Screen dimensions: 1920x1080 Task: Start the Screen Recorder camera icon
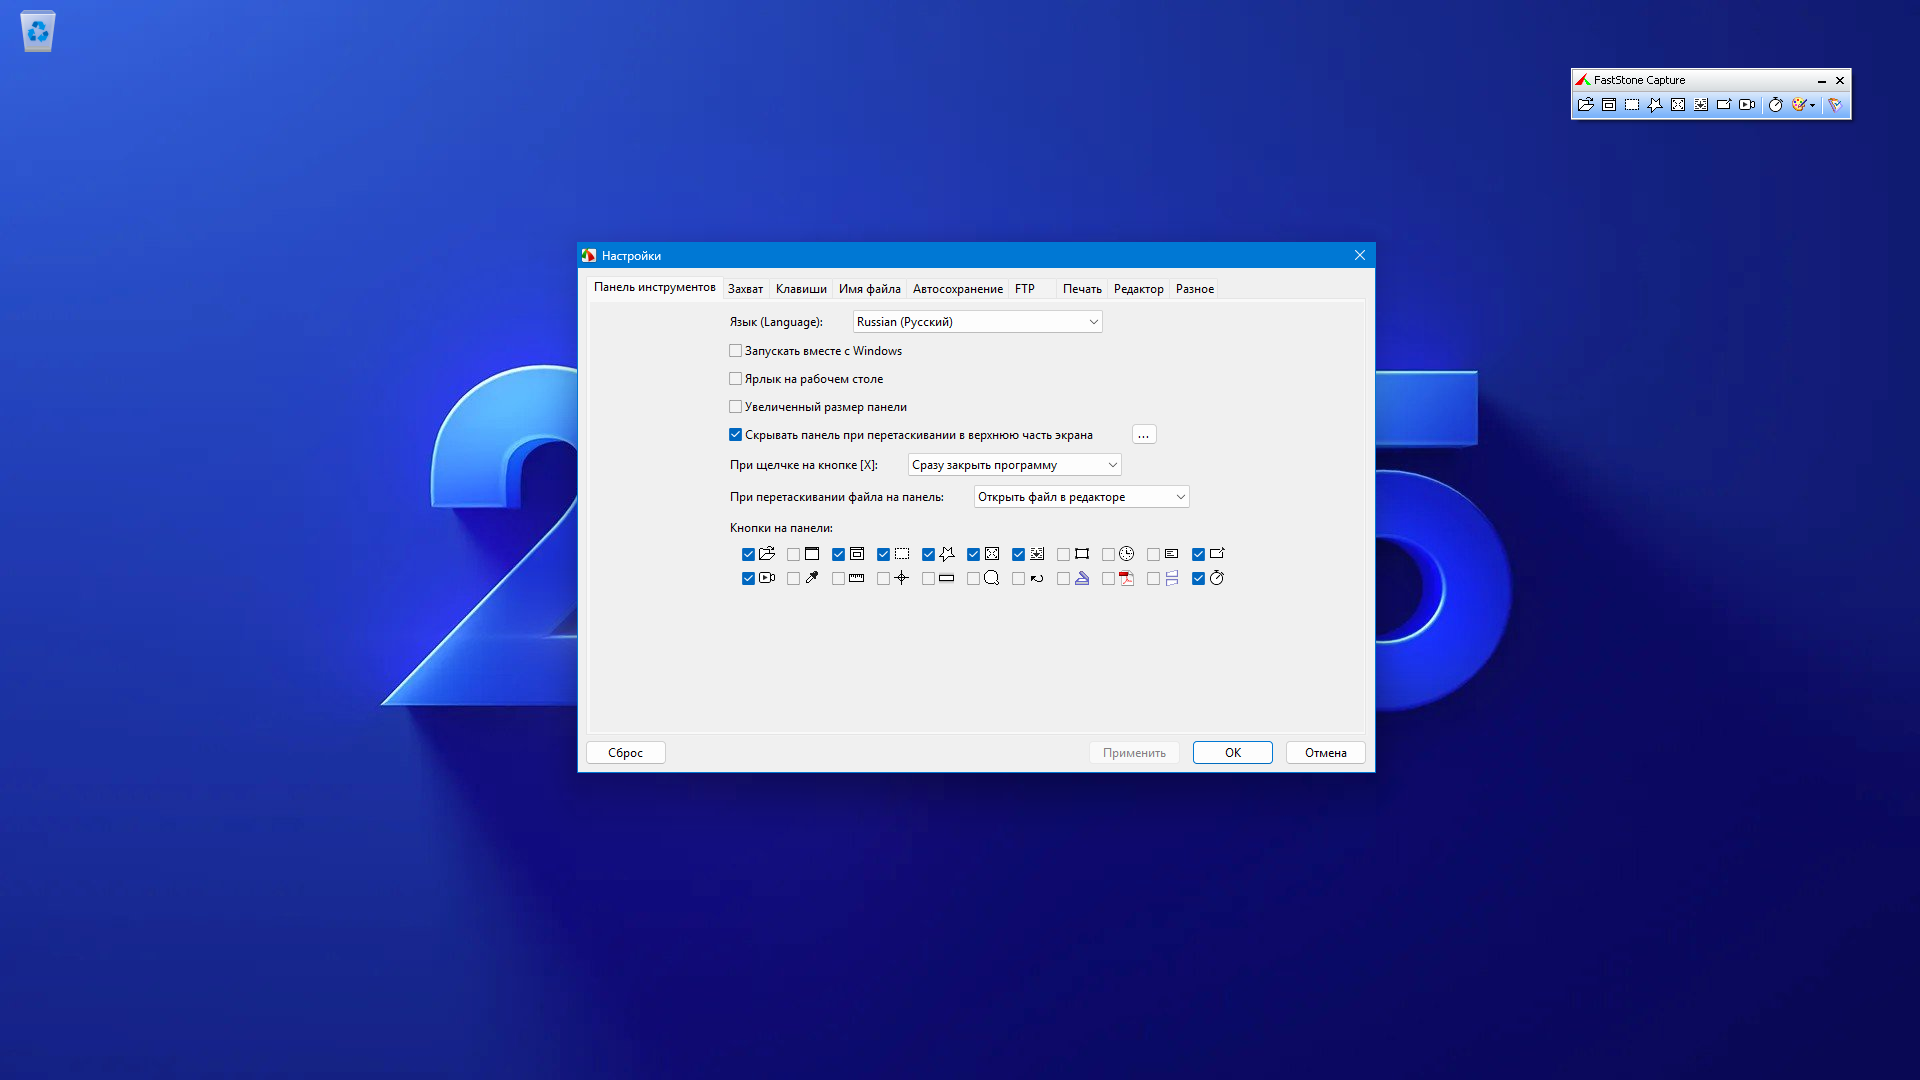1747,105
